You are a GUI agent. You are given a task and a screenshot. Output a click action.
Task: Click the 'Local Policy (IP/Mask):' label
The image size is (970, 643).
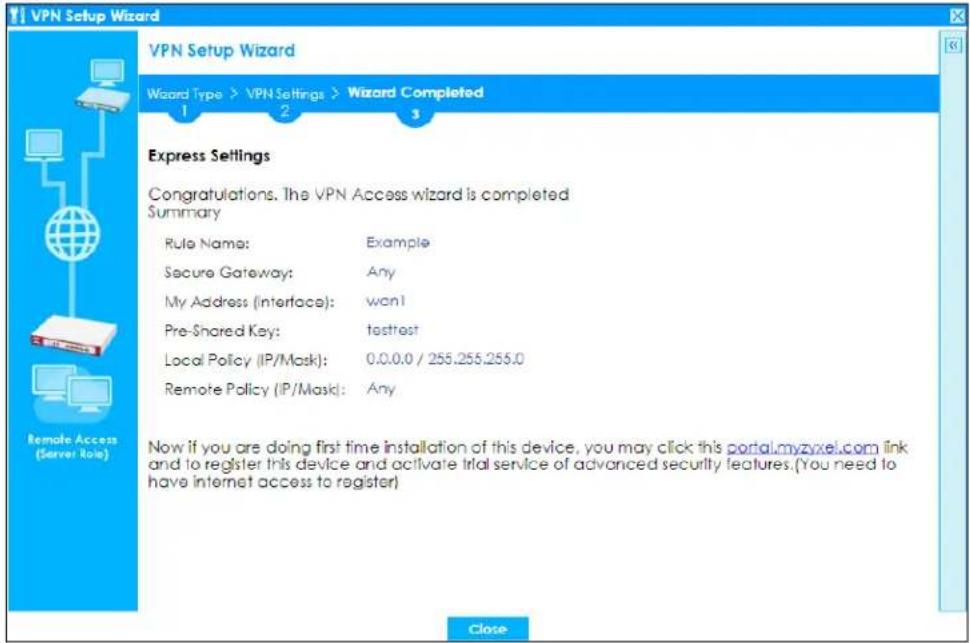[x=246, y=360]
